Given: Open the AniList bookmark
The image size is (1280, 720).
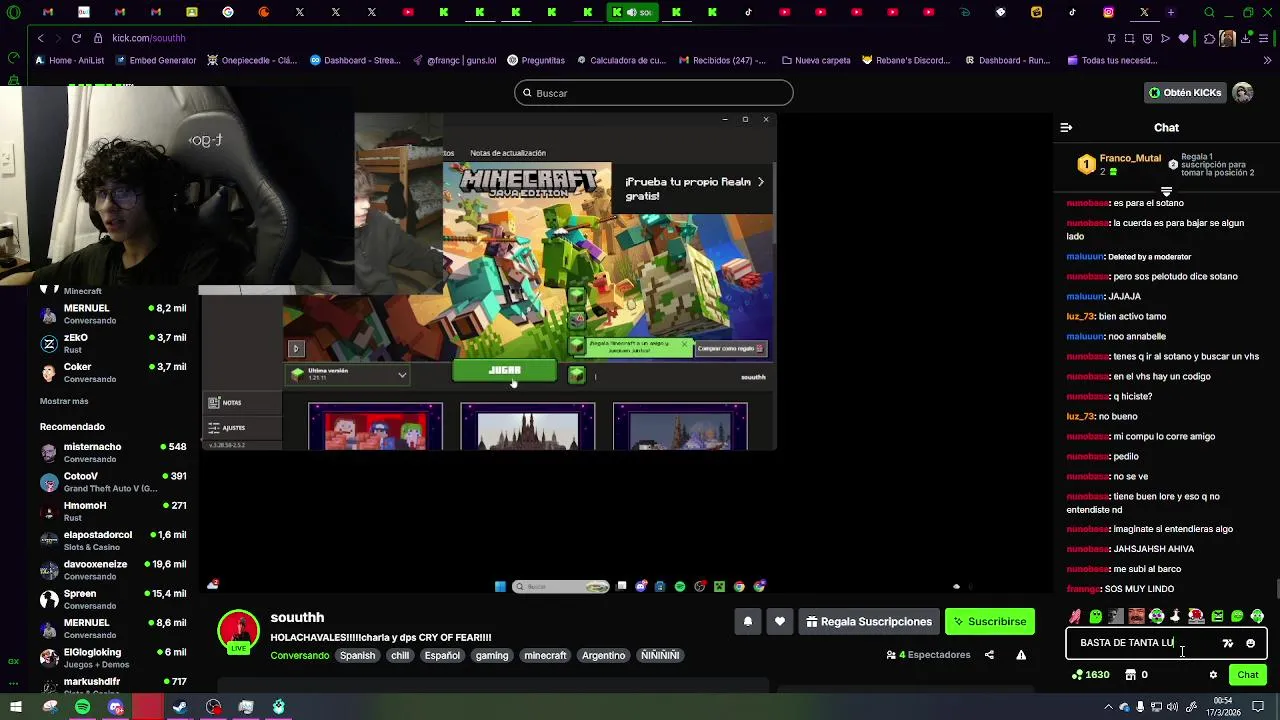Looking at the screenshot, I should (69, 60).
